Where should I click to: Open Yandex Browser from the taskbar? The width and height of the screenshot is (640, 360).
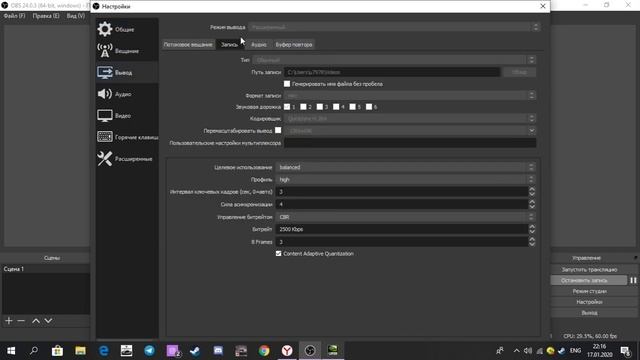[x=287, y=351]
